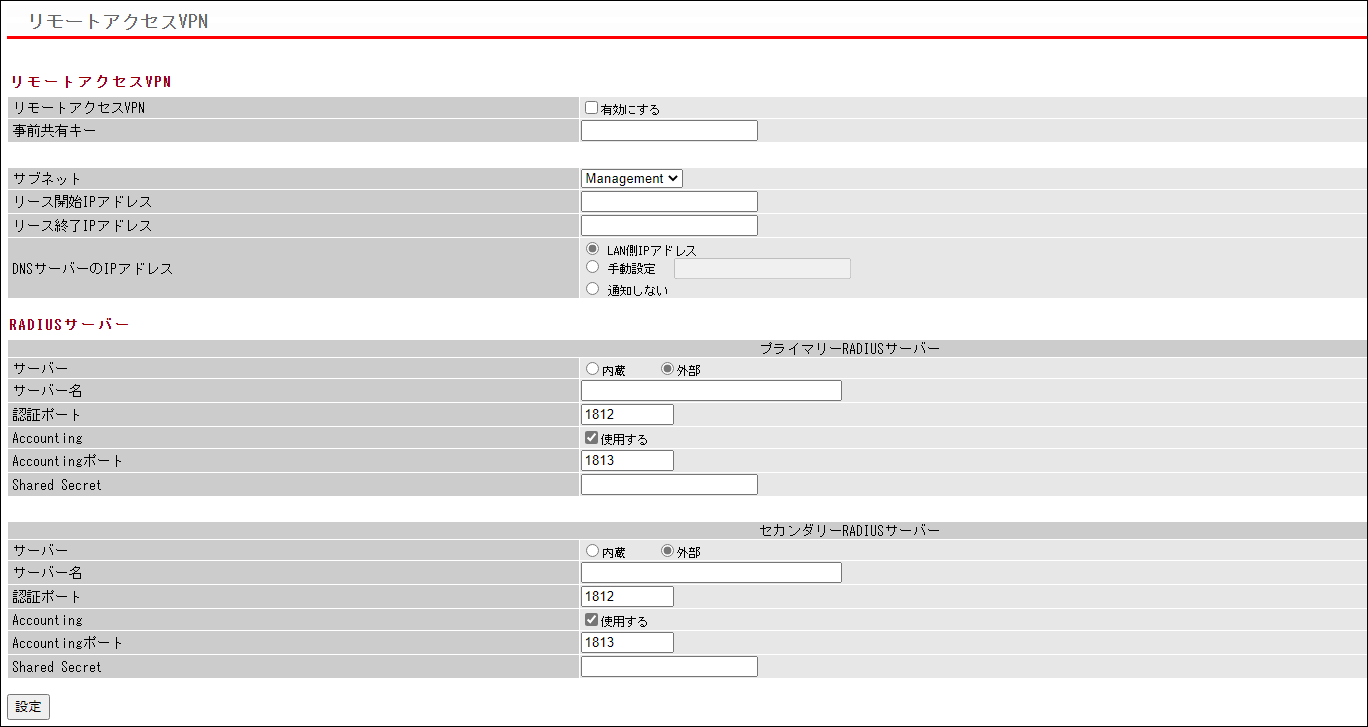This screenshot has height=727, width=1368.
Task: Select LAN側IPアドレス DNS option
Action: tap(592, 249)
